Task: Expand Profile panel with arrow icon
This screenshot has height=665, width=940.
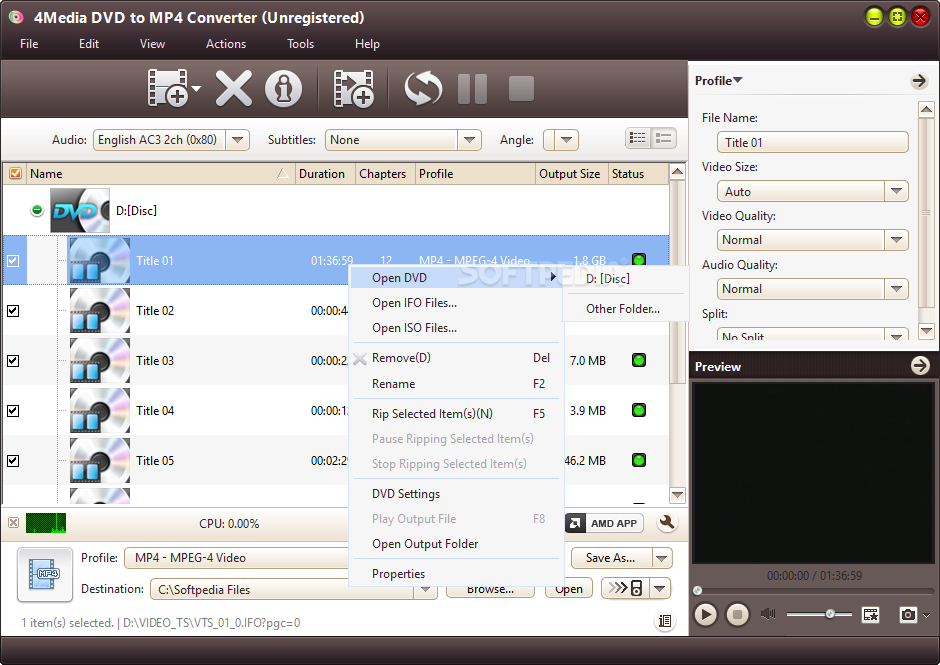Action: [x=919, y=80]
